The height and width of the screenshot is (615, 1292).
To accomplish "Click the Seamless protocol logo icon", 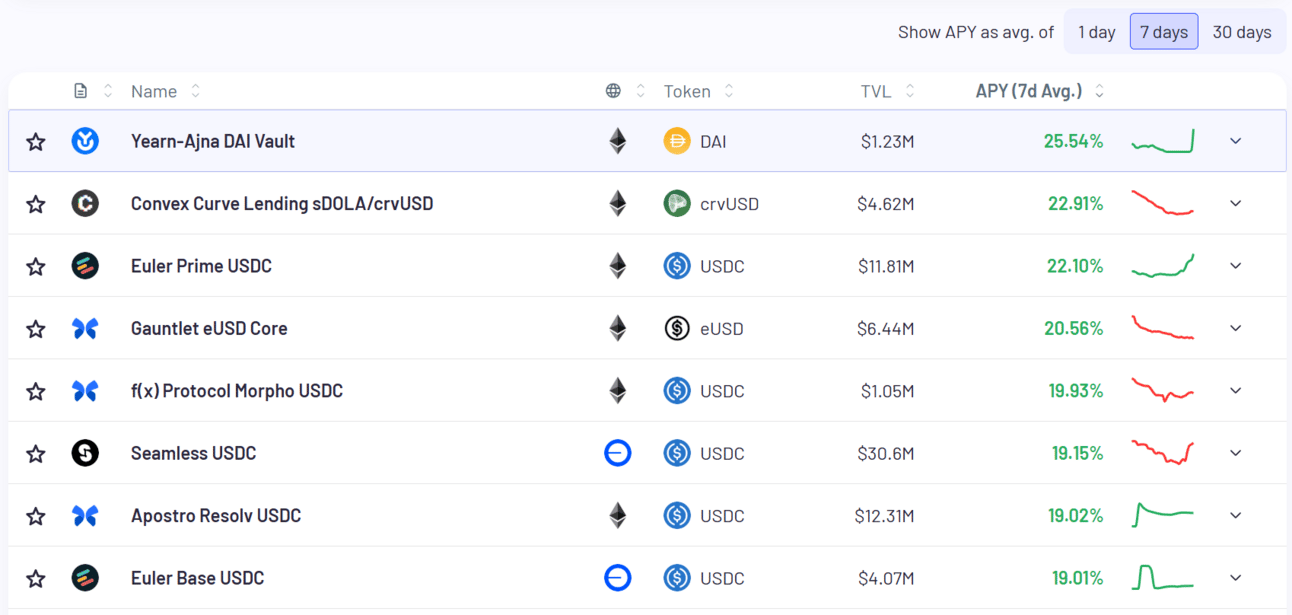I will coord(85,453).
